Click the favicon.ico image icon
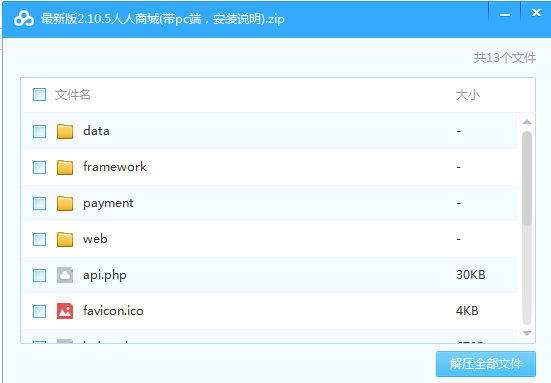 pos(65,311)
